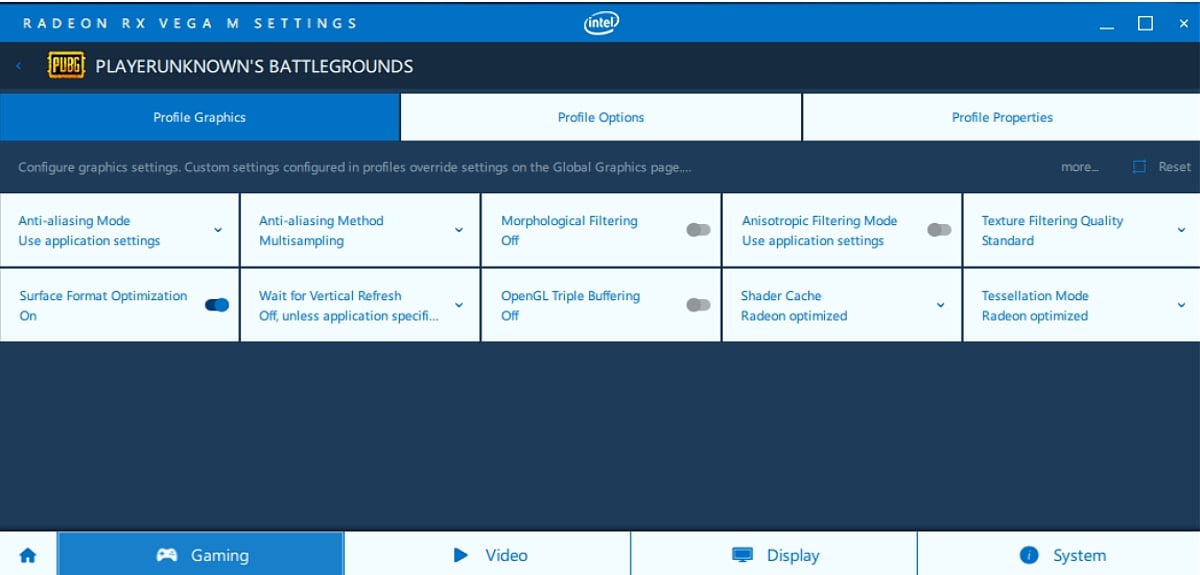Viewport: 1200px width, 575px height.
Task: Click the Reset button
Action: tap(1162, 167)
